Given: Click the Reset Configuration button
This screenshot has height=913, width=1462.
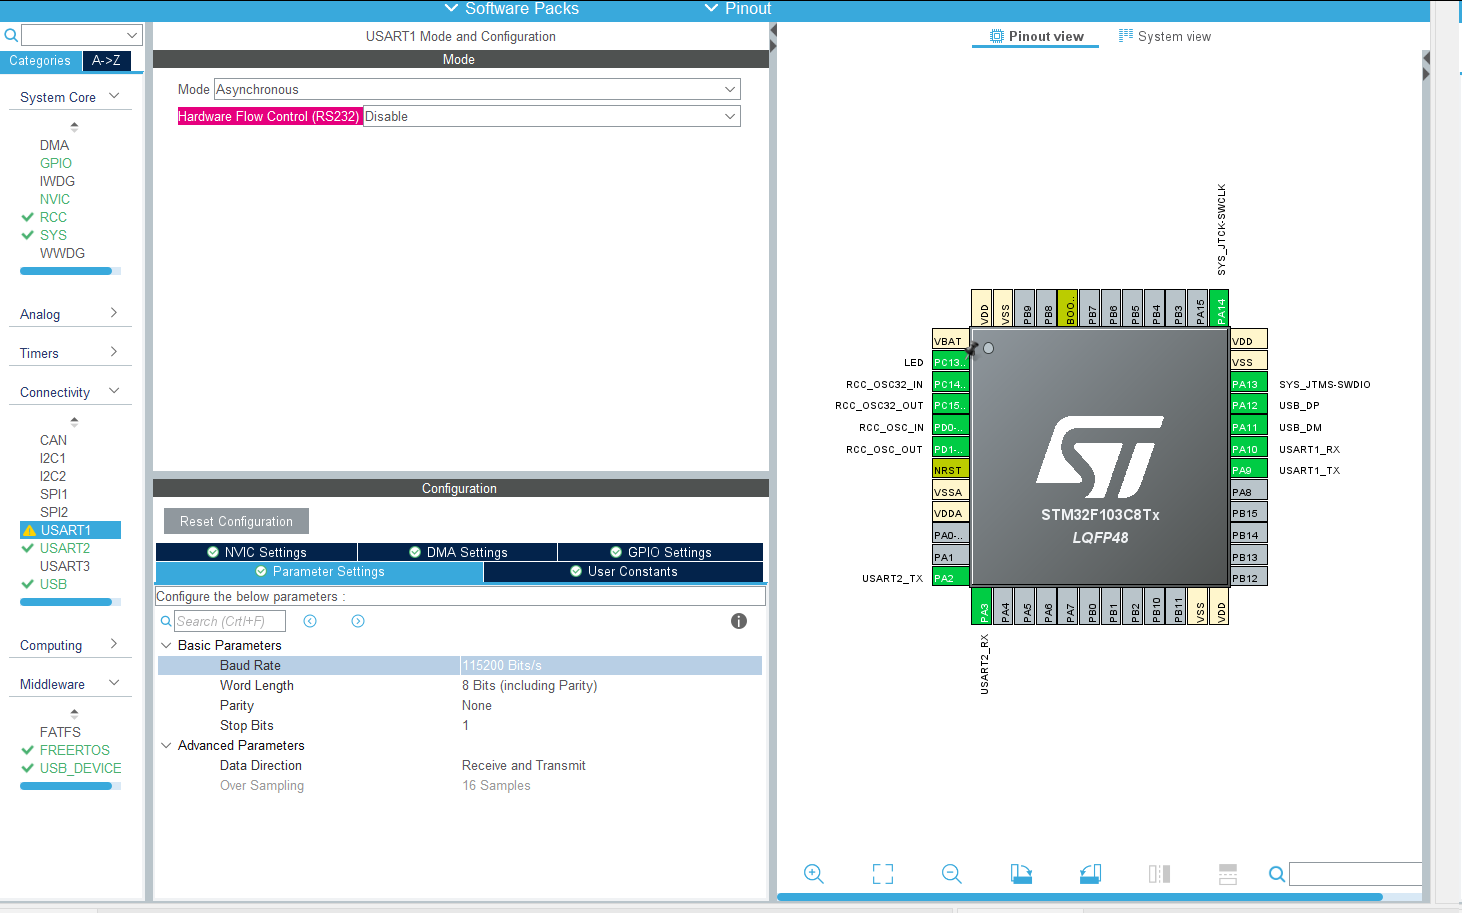Looking at the screenshot, I should click(x=236, y=521).
